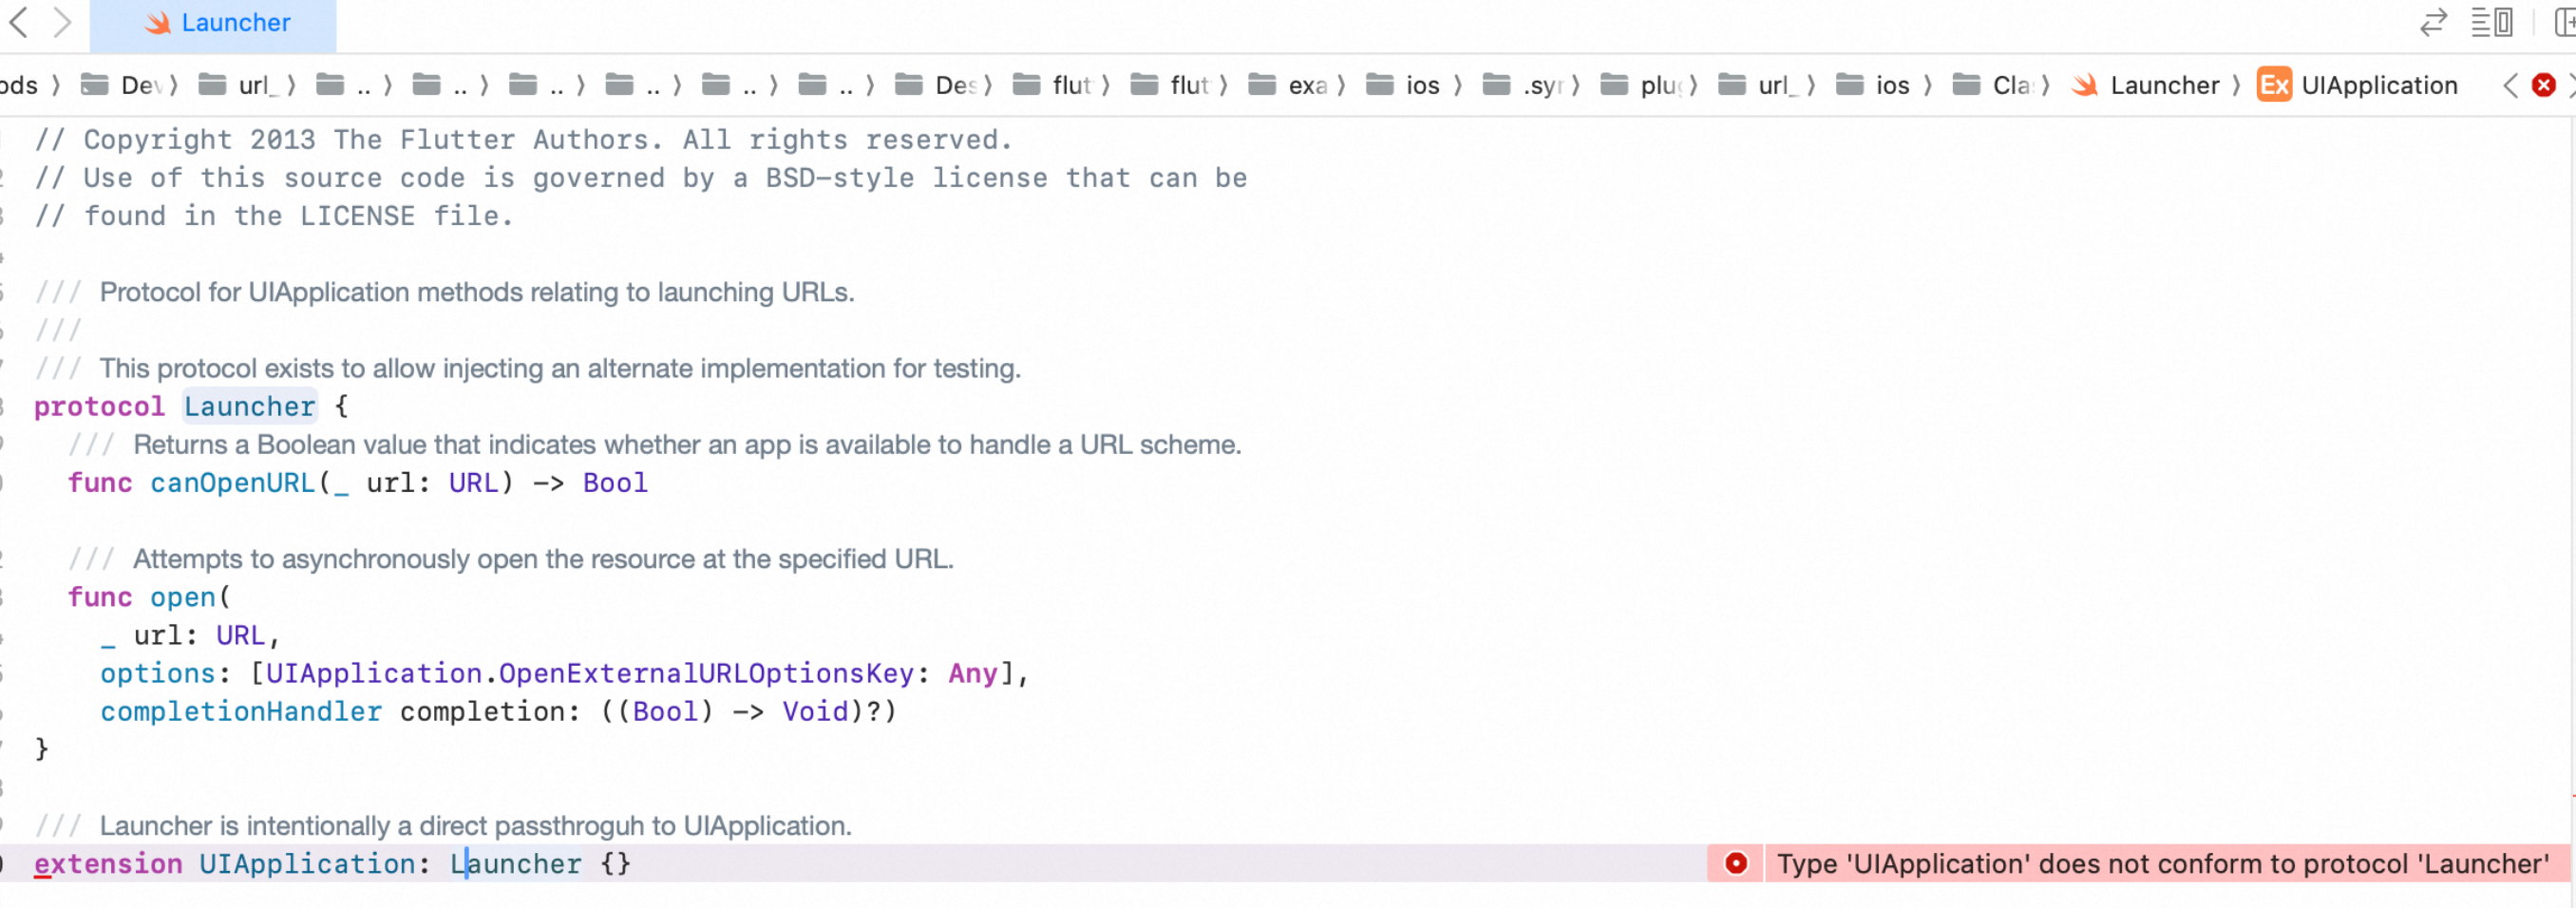Click the 'Any' type in the options dictionary
Image resolution: width=2576 pixels, height=908 pixels.
(973, 673)
